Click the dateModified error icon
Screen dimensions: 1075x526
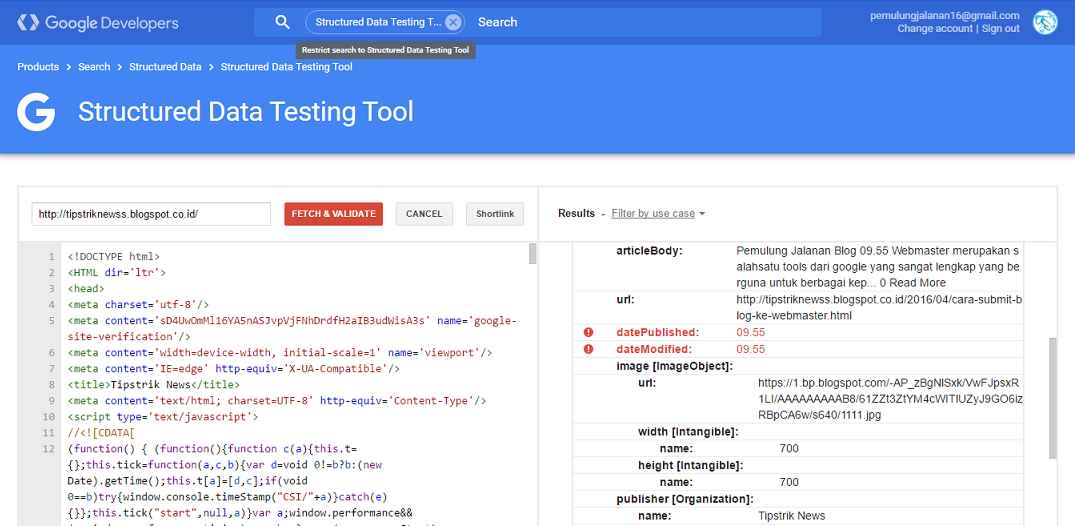(588, 349)
